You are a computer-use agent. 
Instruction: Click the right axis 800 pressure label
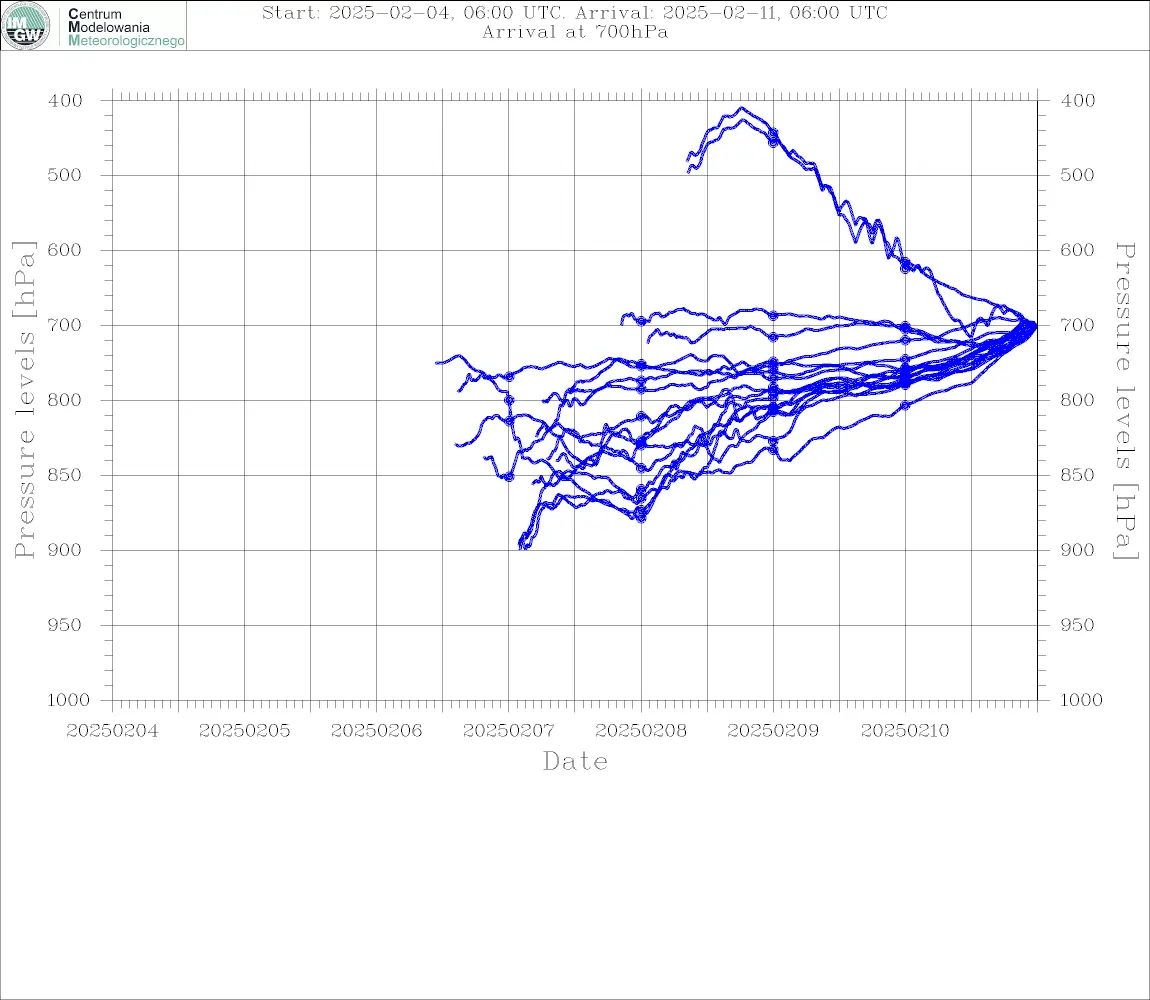(x=1078, y=400)
